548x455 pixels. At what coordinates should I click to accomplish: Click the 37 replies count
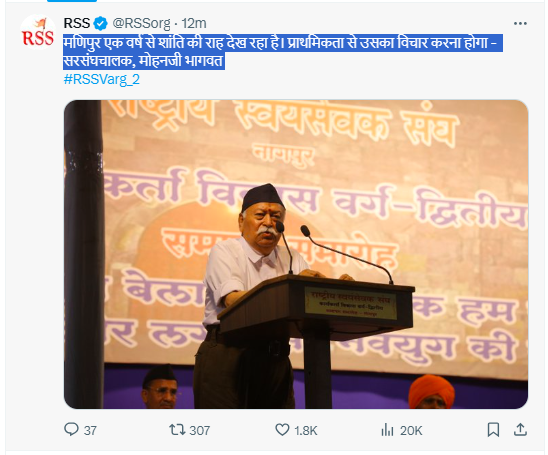(90, 431)
